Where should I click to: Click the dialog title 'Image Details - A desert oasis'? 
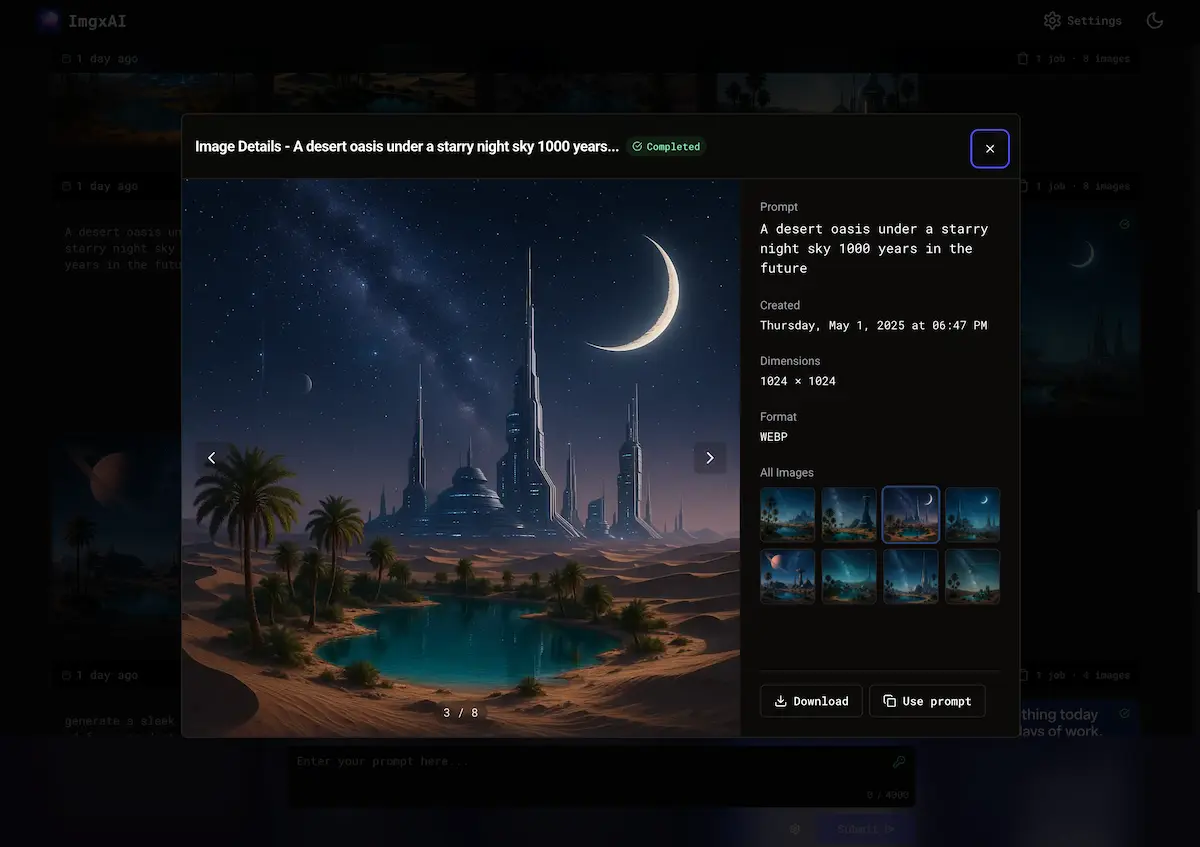pos(407,147)
